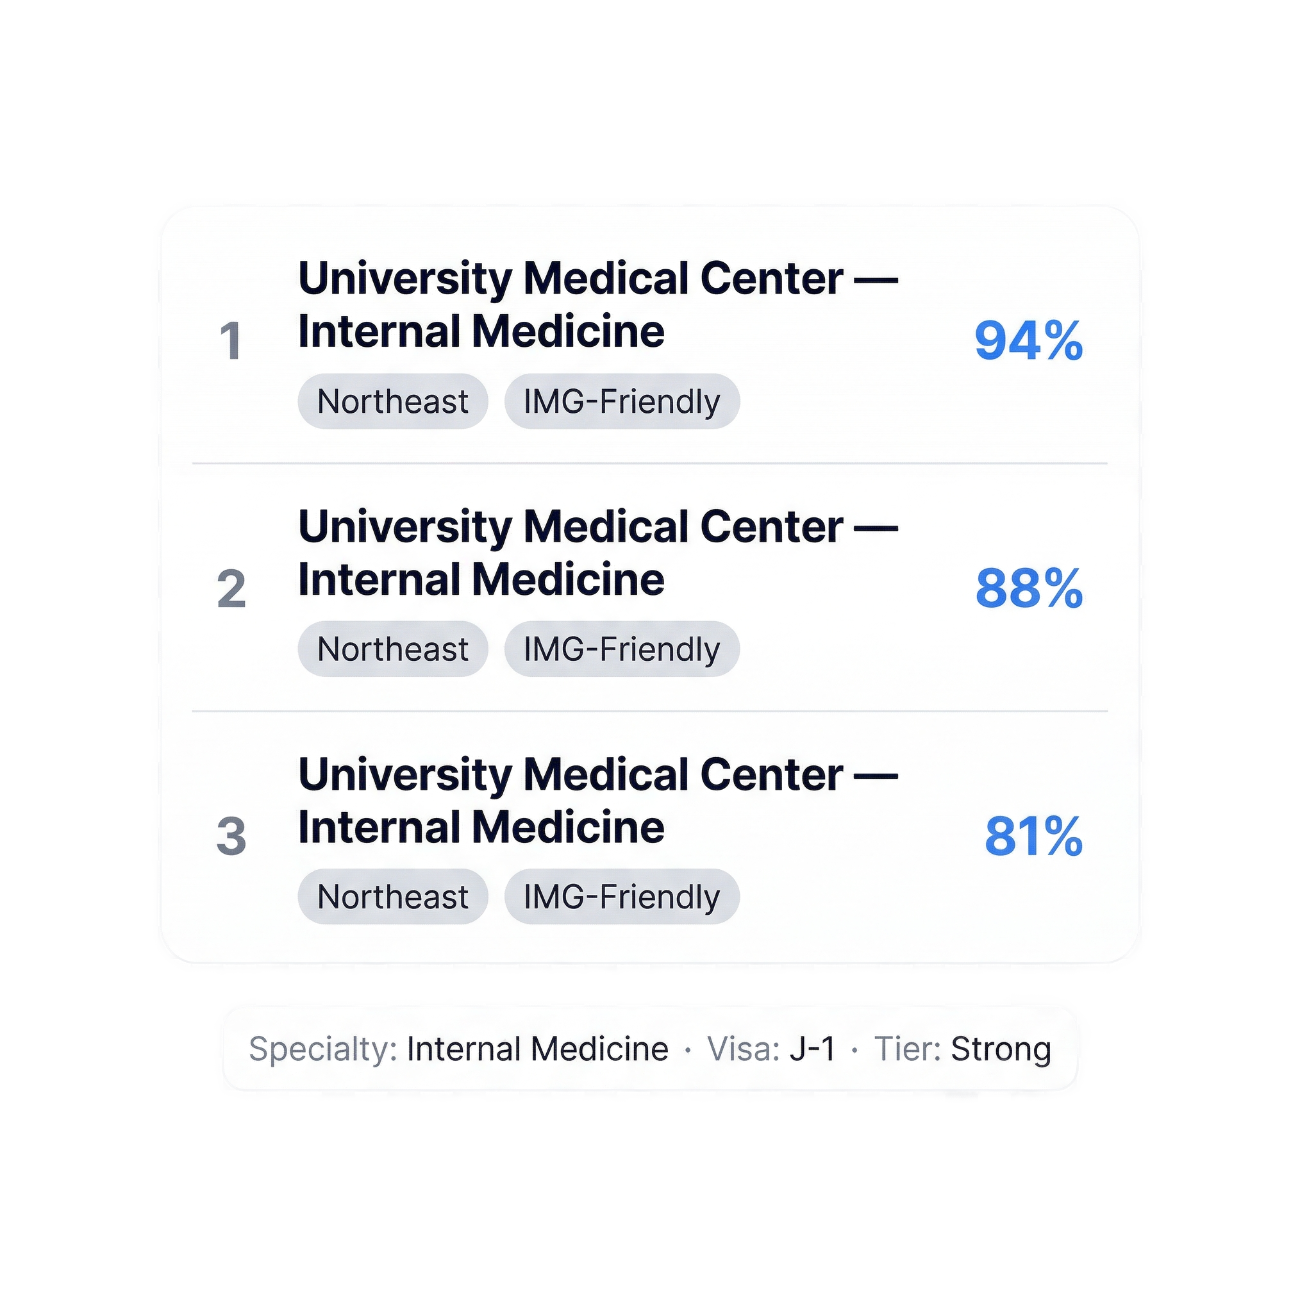Select the Northeast tag on program 3
This screenshot has width=1300, height=1300.
(393, 897)
